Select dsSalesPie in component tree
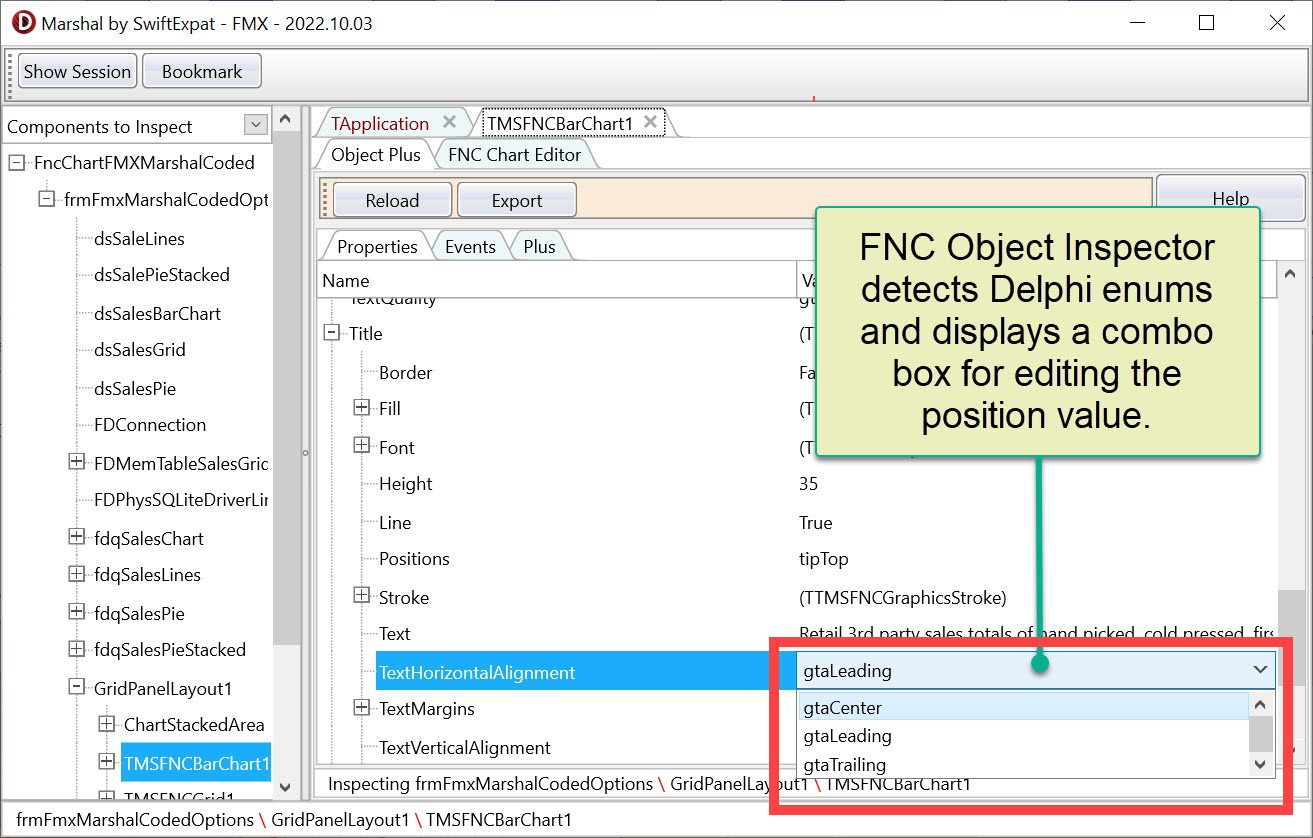This screenshot has height=838, width=1313. point(135,389)
